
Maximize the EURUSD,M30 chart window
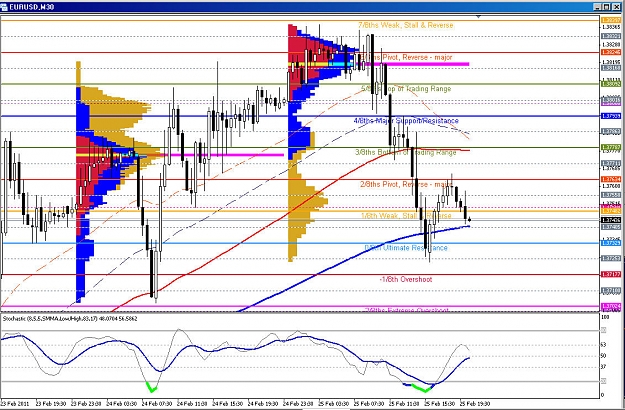[607, 7]
